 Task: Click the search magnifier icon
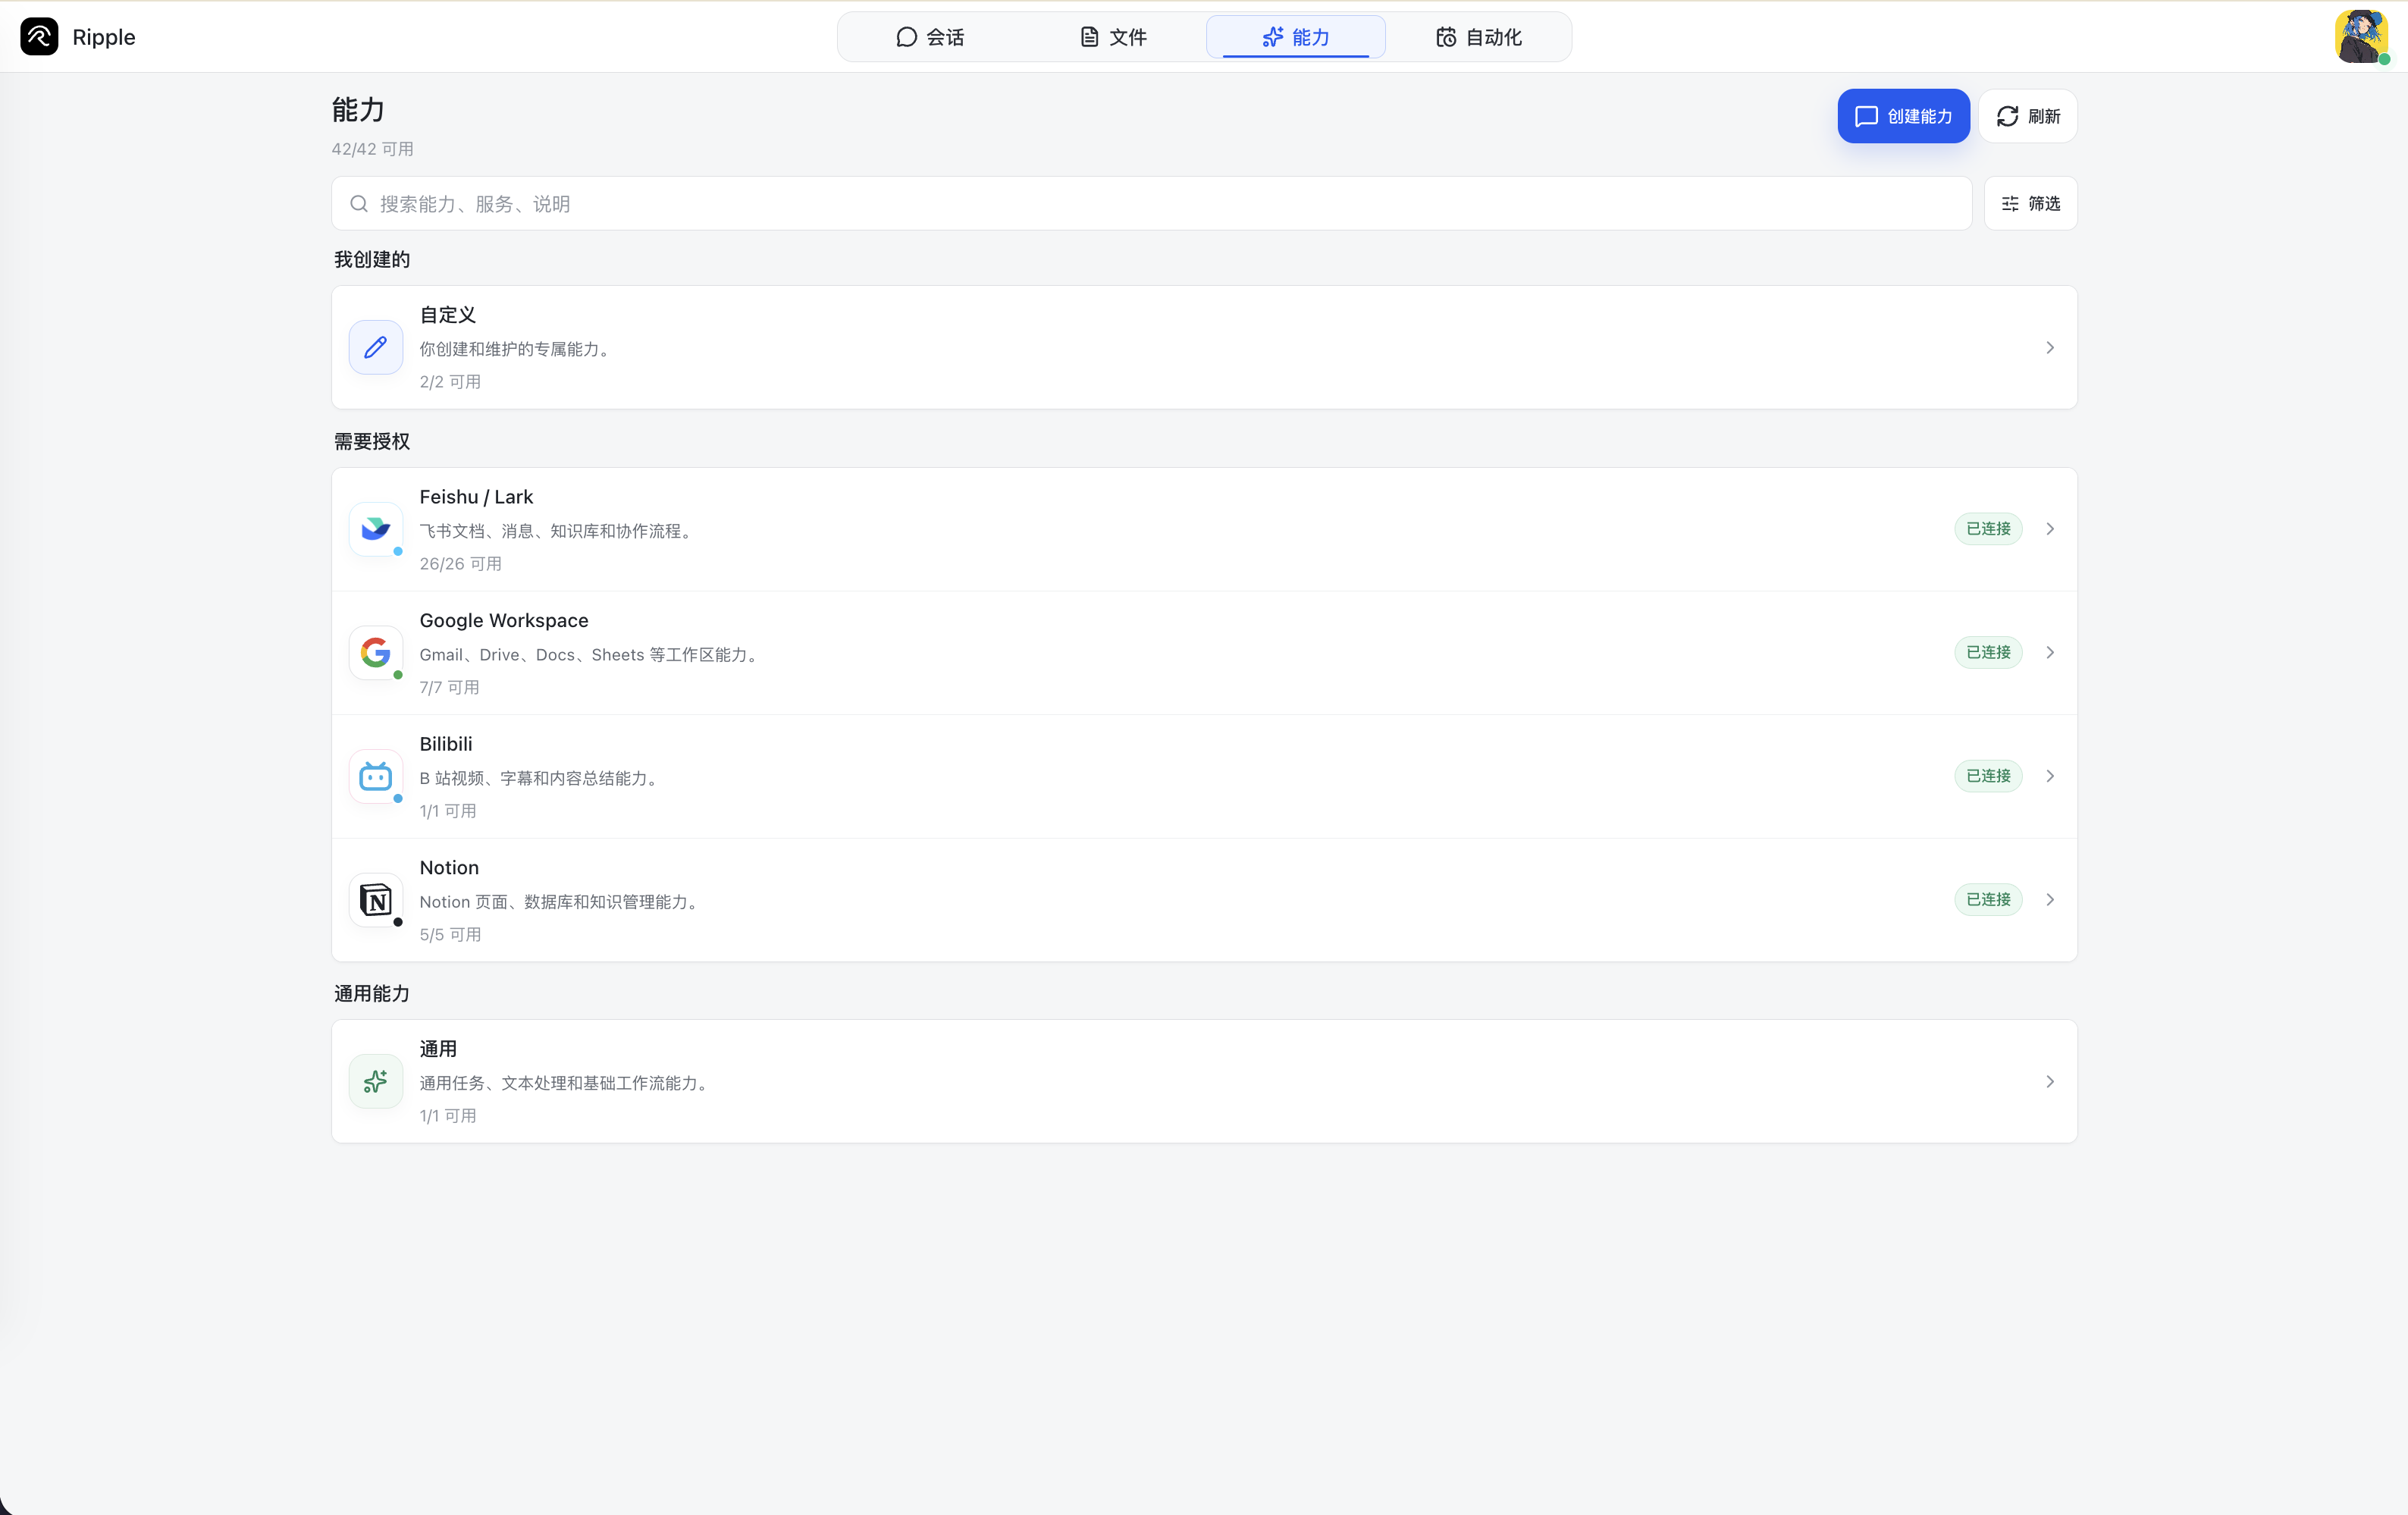pos(358,204)
